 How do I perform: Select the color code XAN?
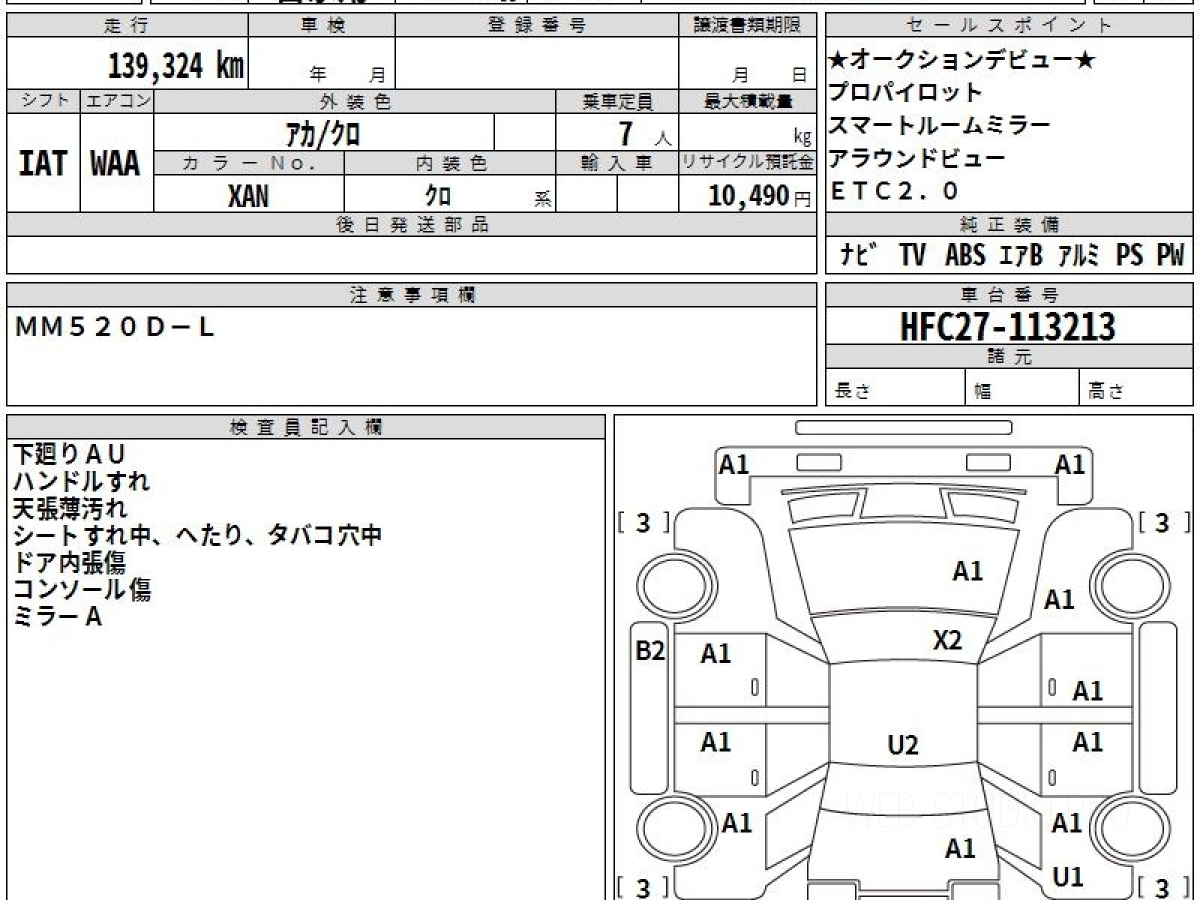(x=248, y=195)
